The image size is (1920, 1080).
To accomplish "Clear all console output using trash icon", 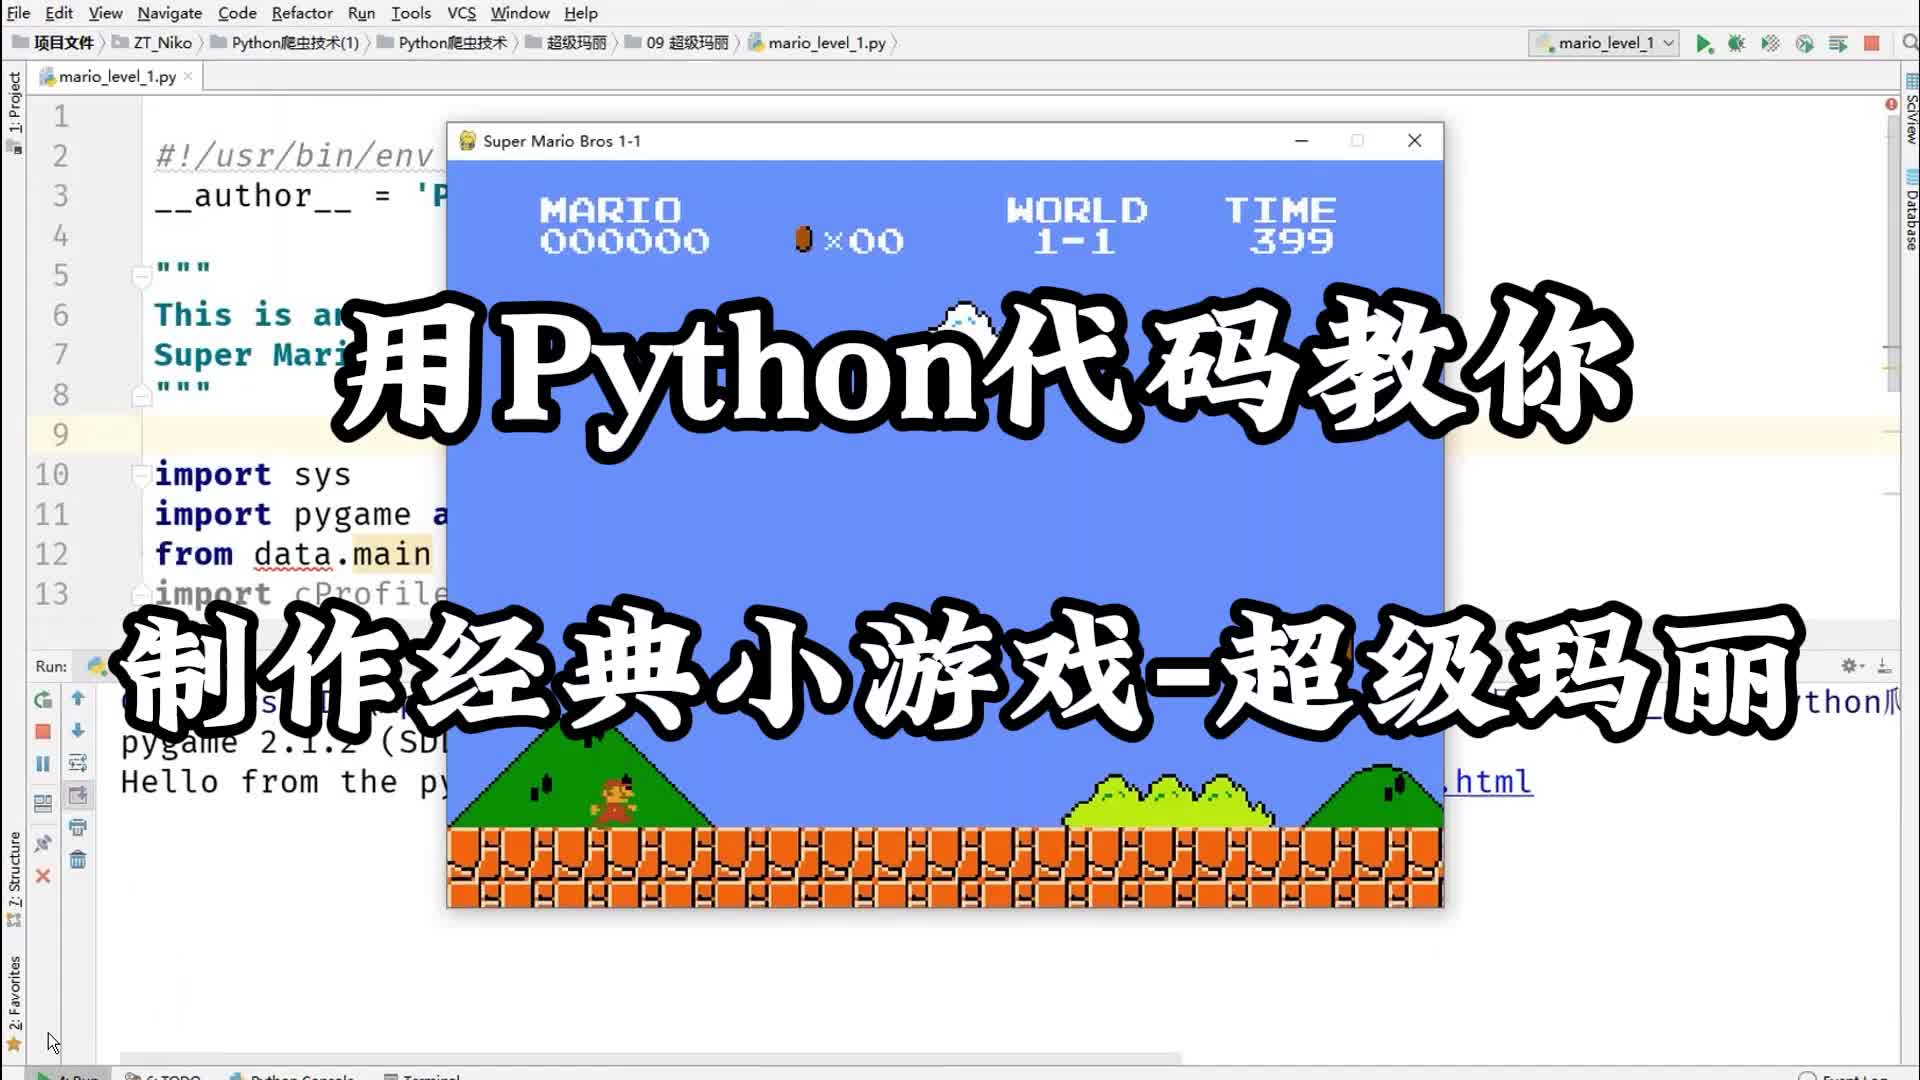I will click(x=79, y=858).
